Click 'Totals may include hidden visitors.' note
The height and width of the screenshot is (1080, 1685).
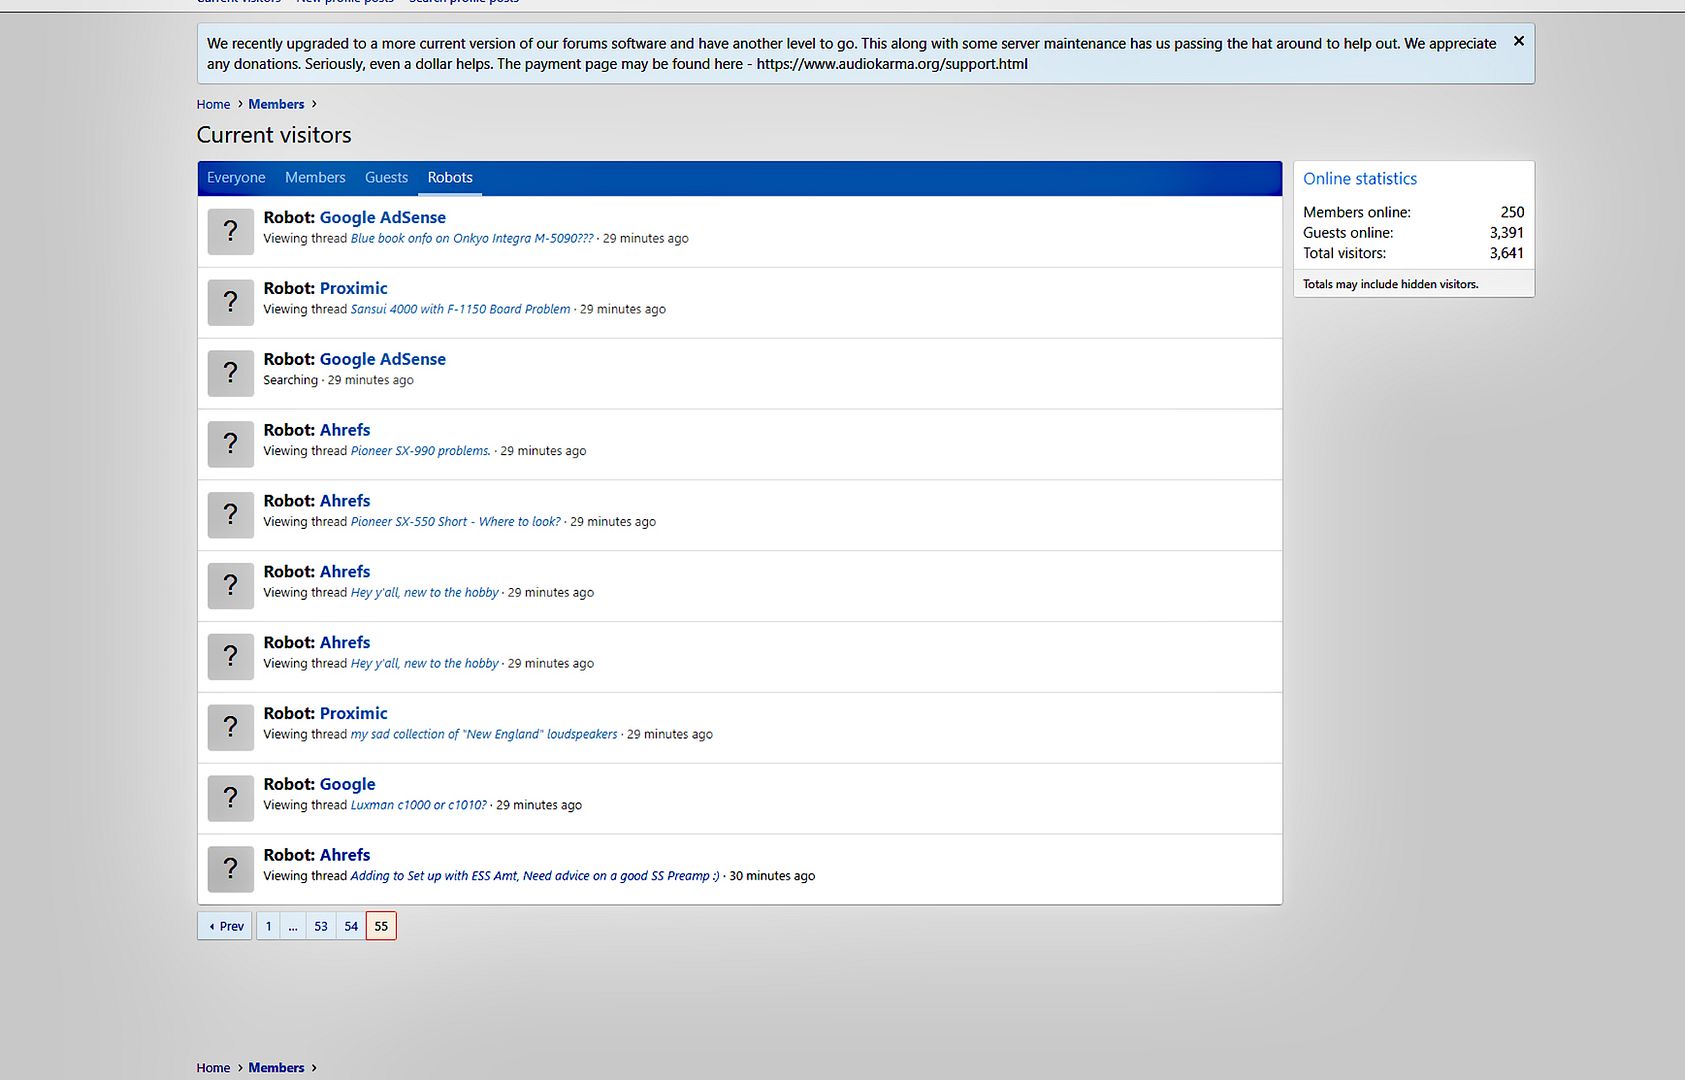tap(1390, 284)
